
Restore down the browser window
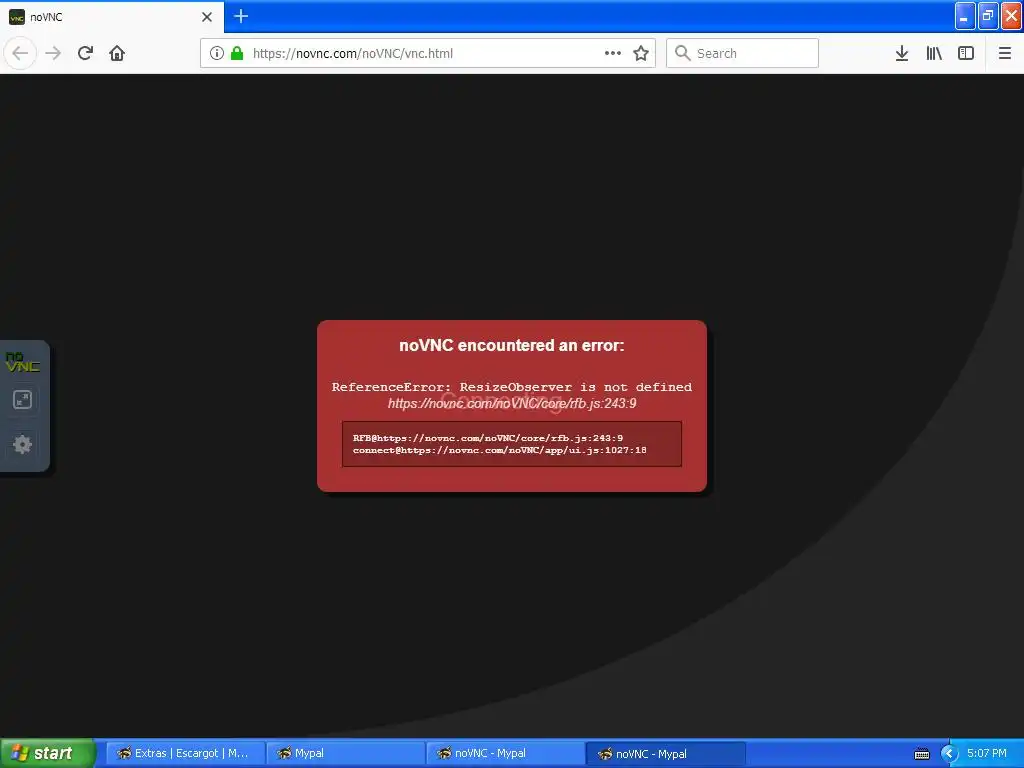click(x=987, y=16)
